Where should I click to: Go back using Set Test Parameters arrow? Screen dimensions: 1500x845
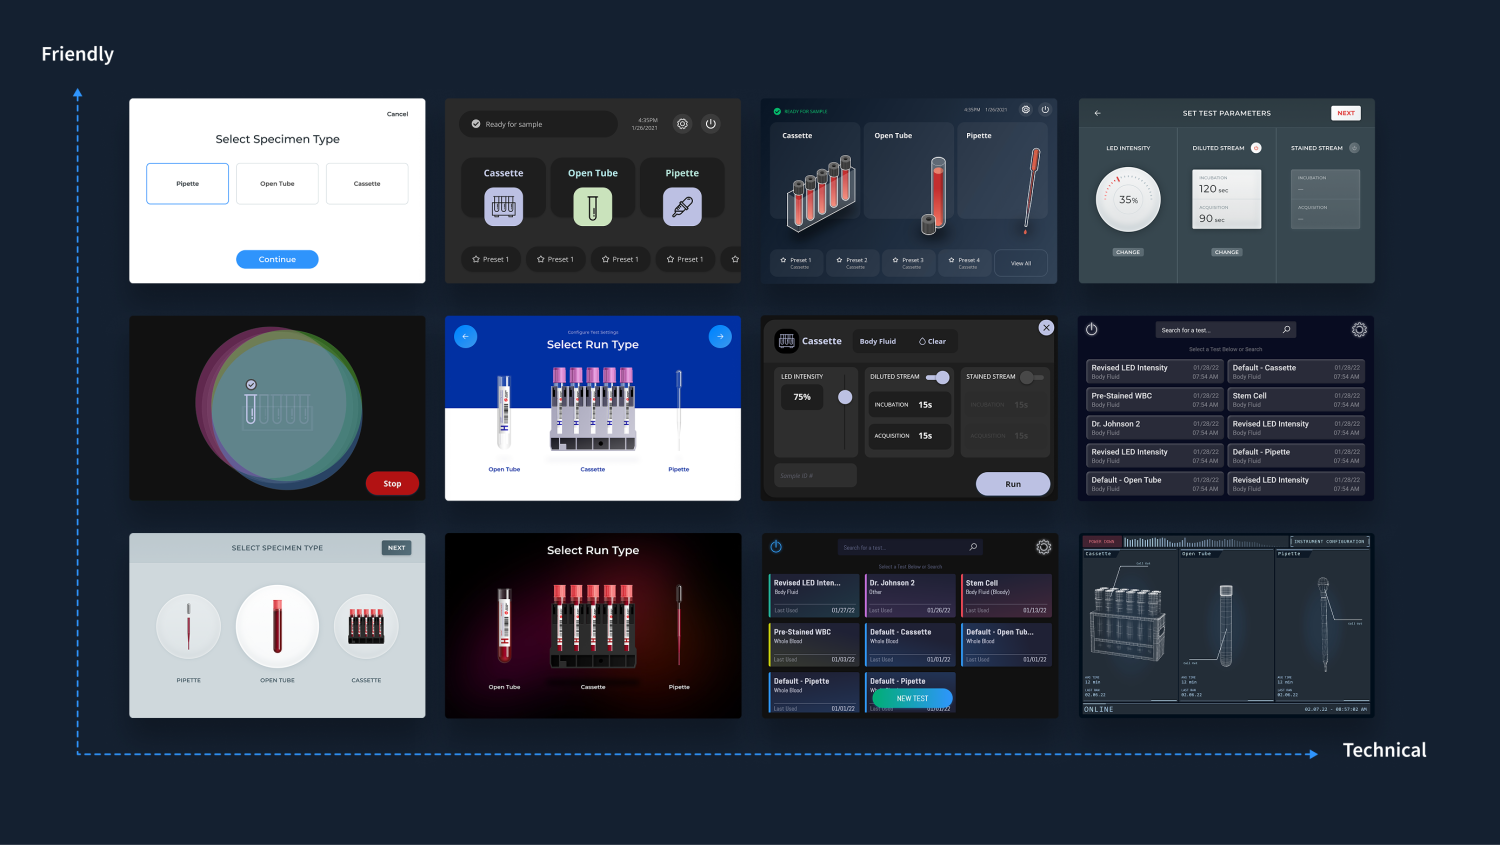[x=1097, y=113]
